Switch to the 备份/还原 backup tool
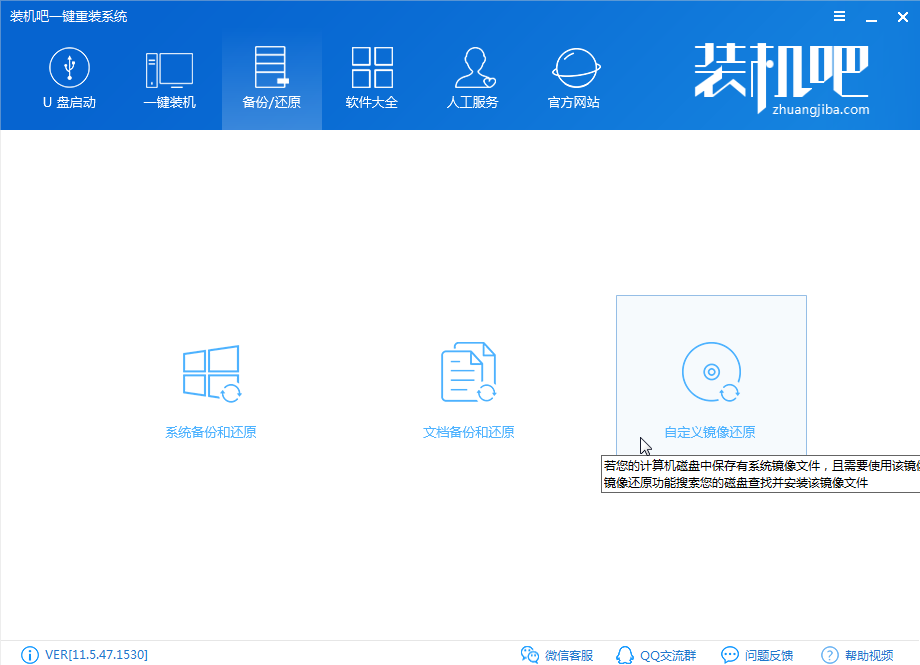 (271, 78)
